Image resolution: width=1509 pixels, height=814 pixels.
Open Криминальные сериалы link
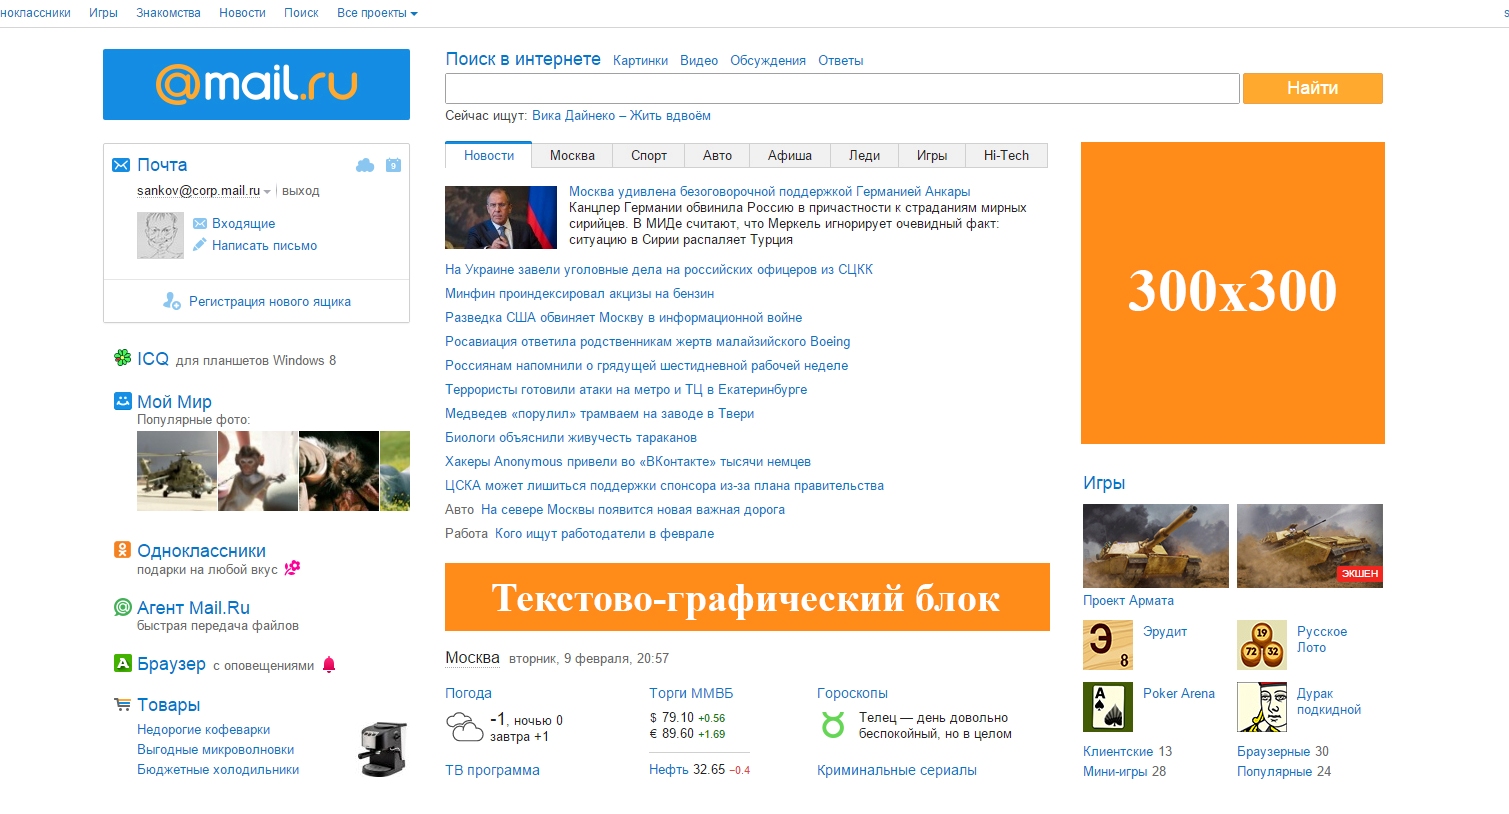897,770
